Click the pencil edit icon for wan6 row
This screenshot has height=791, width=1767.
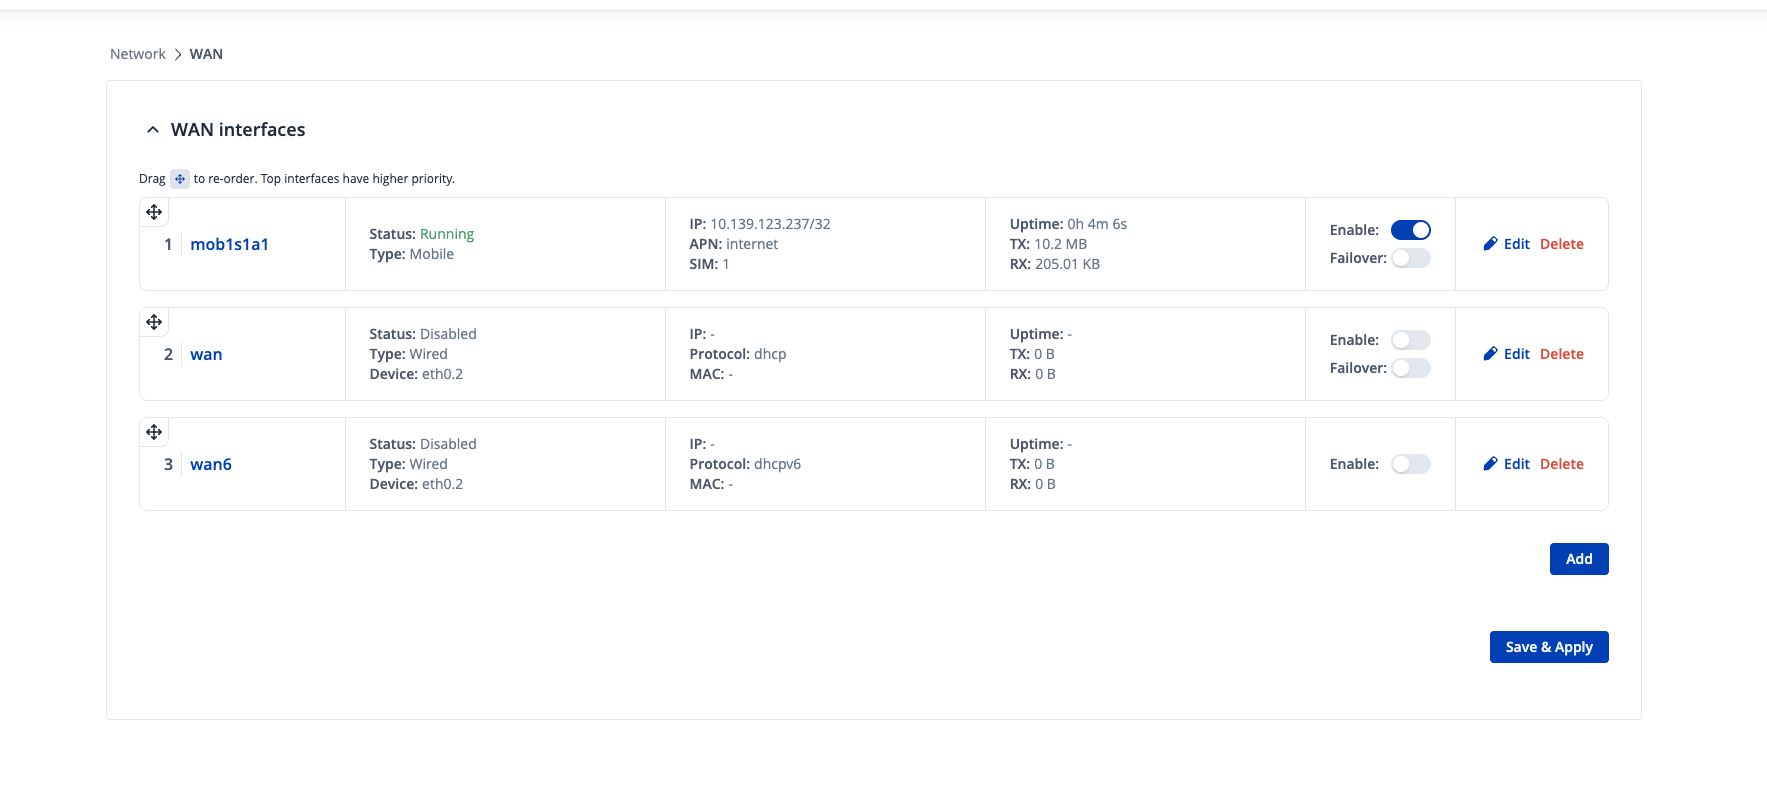[x=1490, y=464]
